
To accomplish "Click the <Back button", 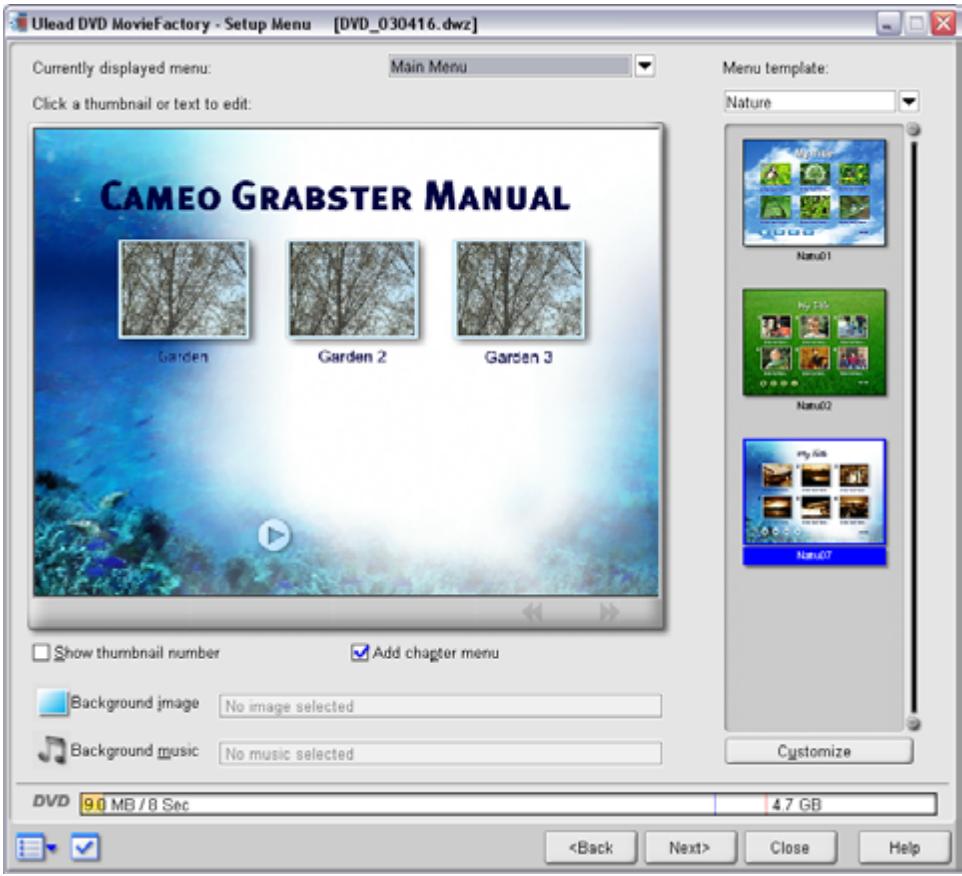I will pyautogui.click(x=591, y=848).
